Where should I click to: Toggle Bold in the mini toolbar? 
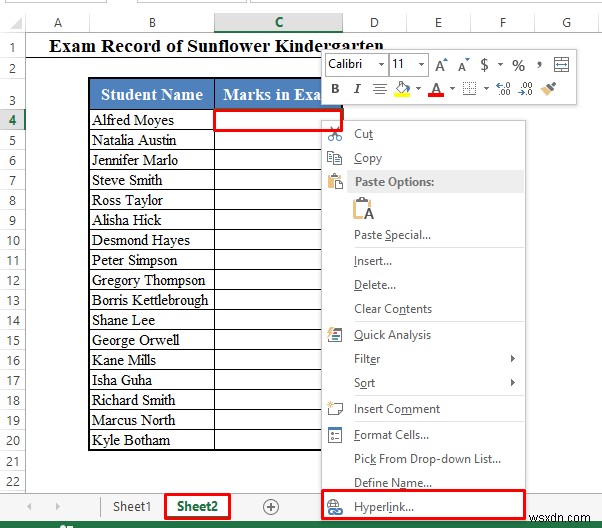[x=335, y=89]
